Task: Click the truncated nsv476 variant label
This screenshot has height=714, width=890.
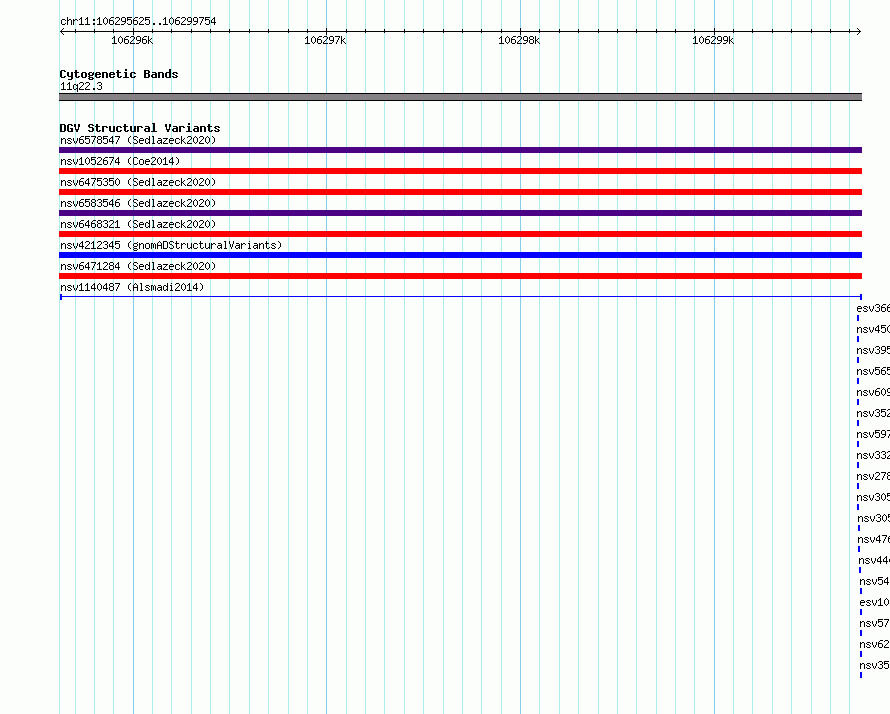Action: [x=874, y=539]
